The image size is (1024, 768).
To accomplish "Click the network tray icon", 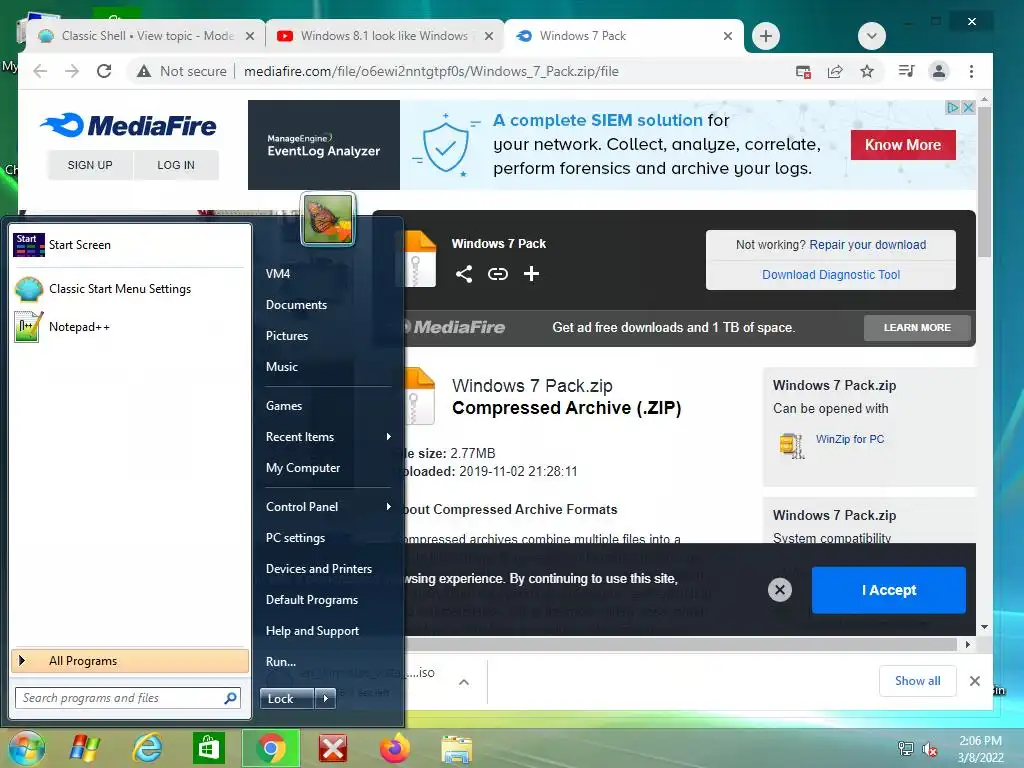I will pyautogui.click(x=906, y=749).
